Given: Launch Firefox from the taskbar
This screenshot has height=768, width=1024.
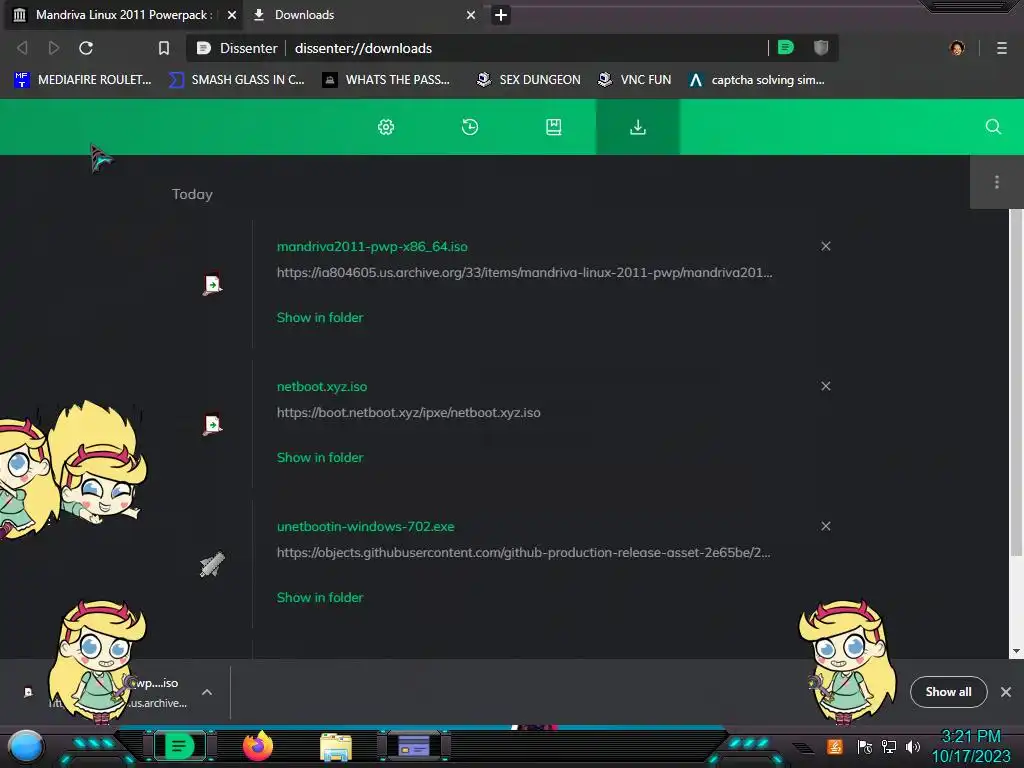Looking at the screenshot, I should pos(258,746).
